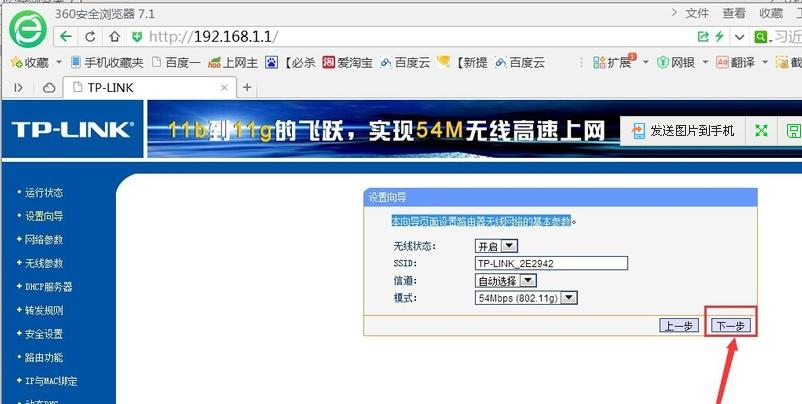Viewport: 802px width, 404px height.
Task: Reload the page with the refresh icon
Action: coord(90,36)
